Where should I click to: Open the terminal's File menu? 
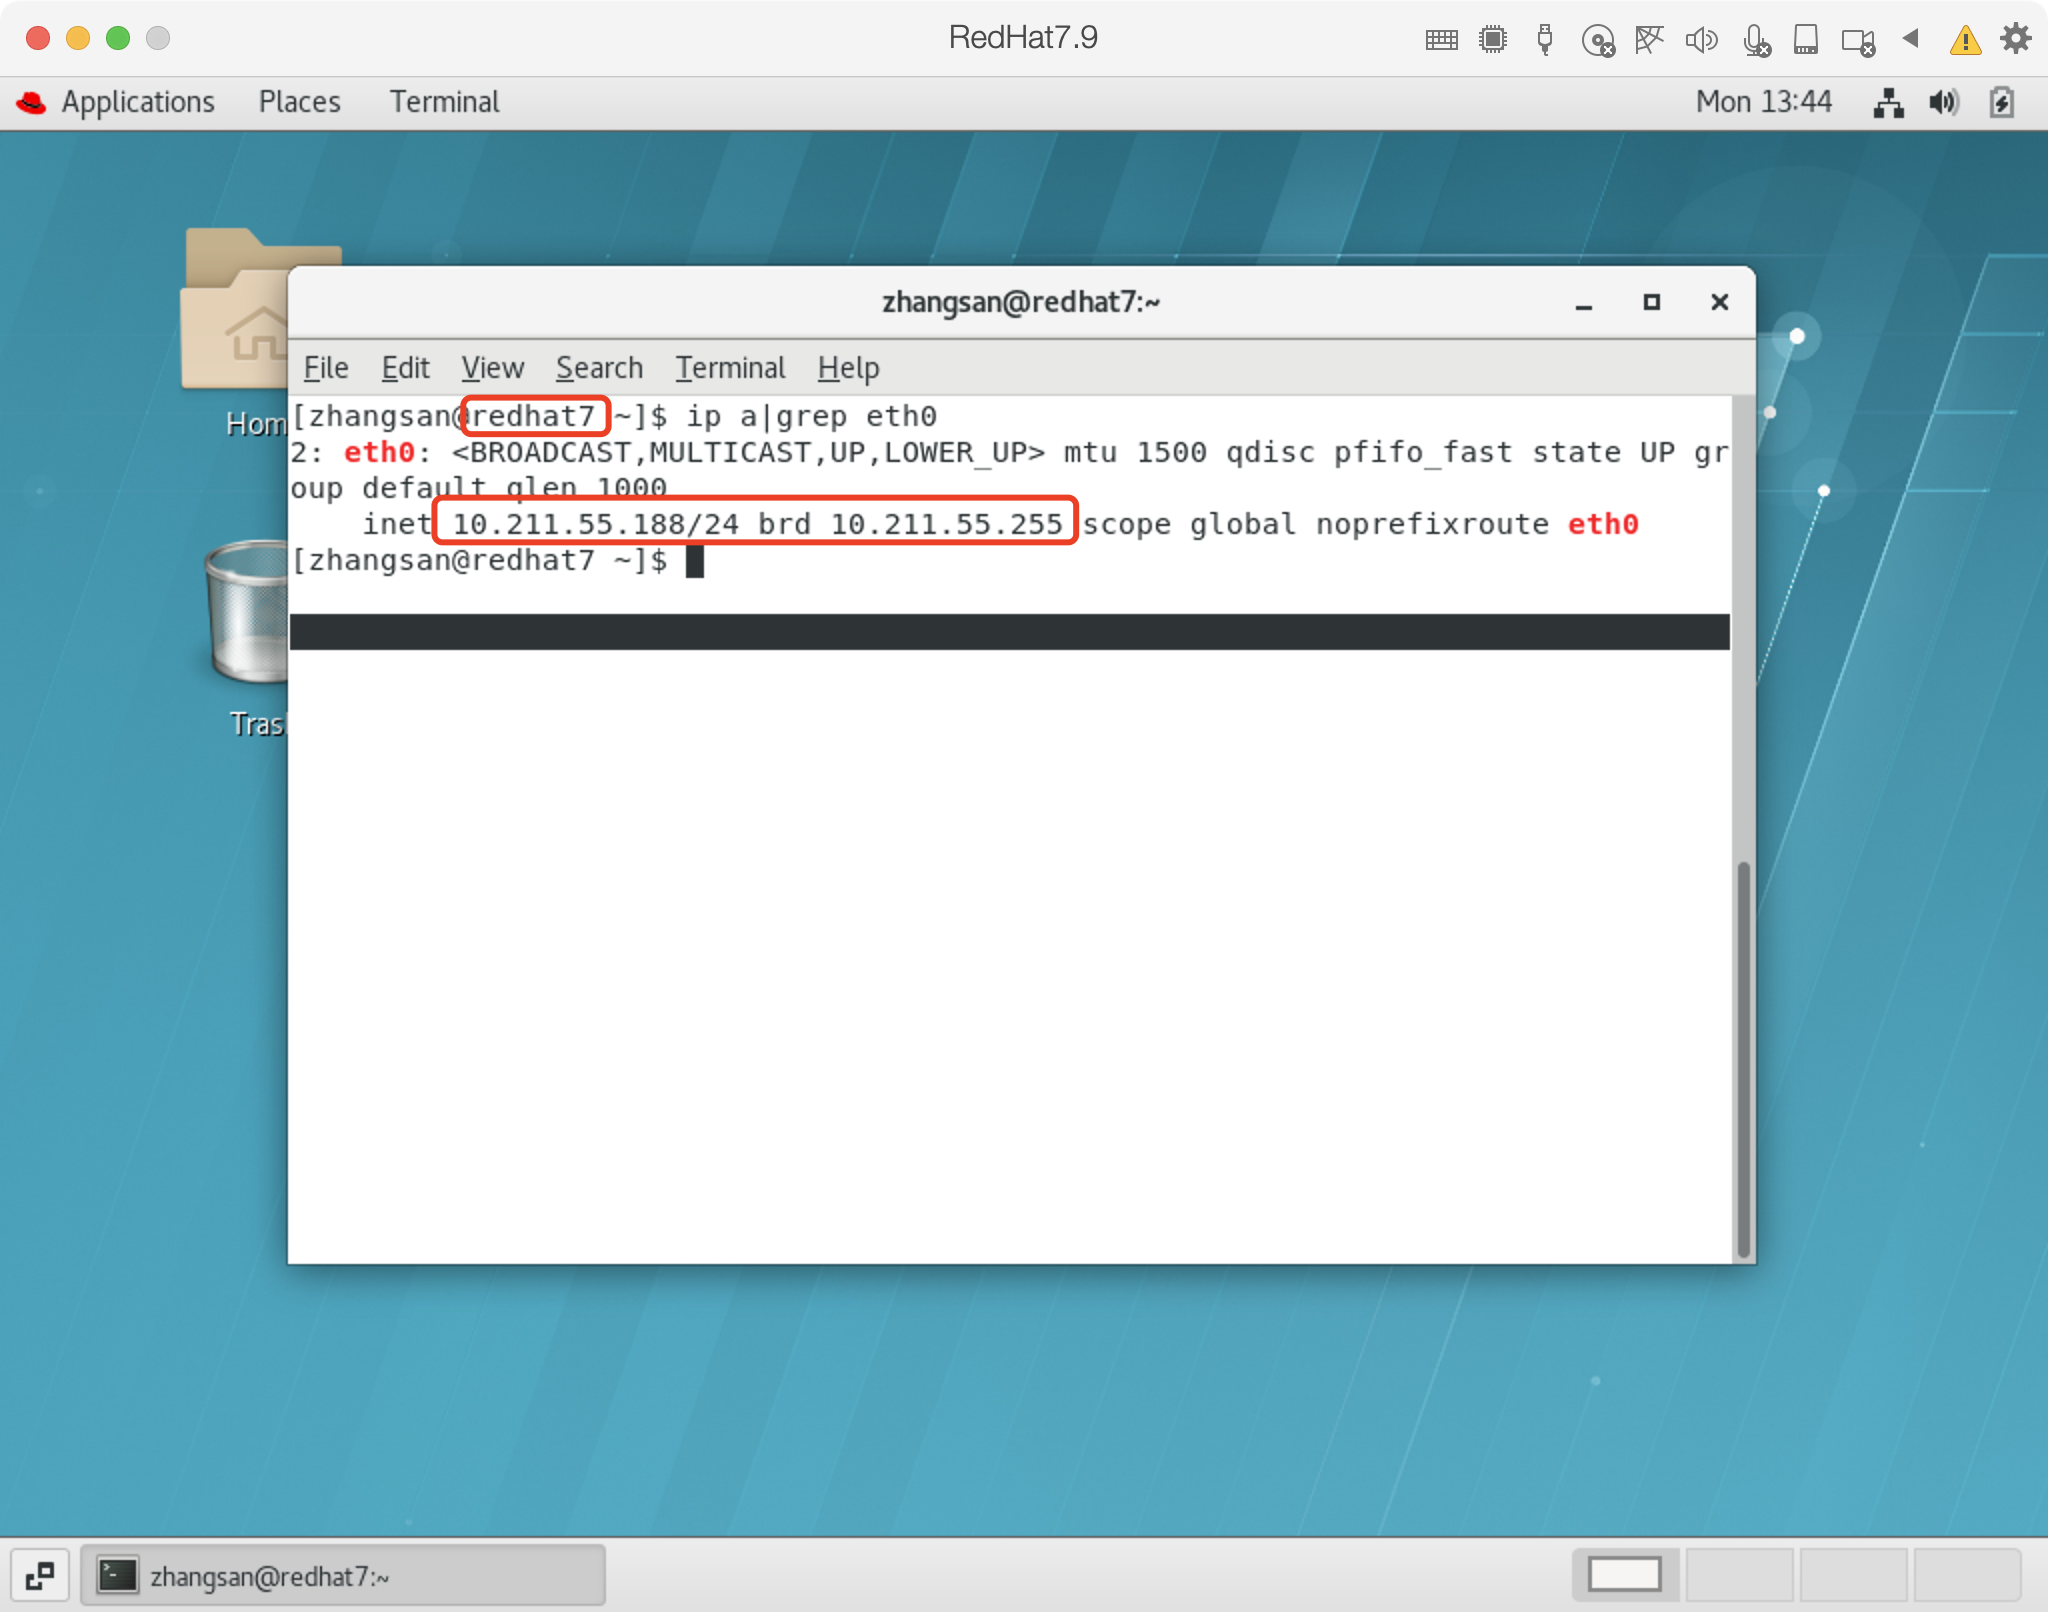(325, 368)
